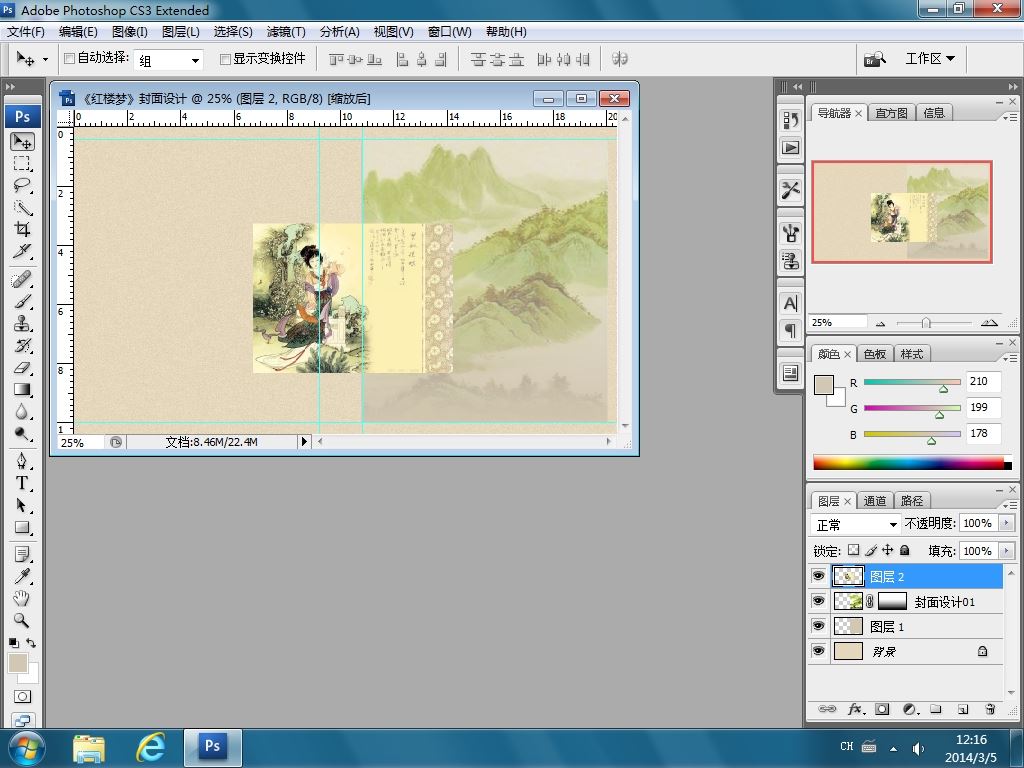
Task: Select the Hand tool
Action: [x=22, y=598]
